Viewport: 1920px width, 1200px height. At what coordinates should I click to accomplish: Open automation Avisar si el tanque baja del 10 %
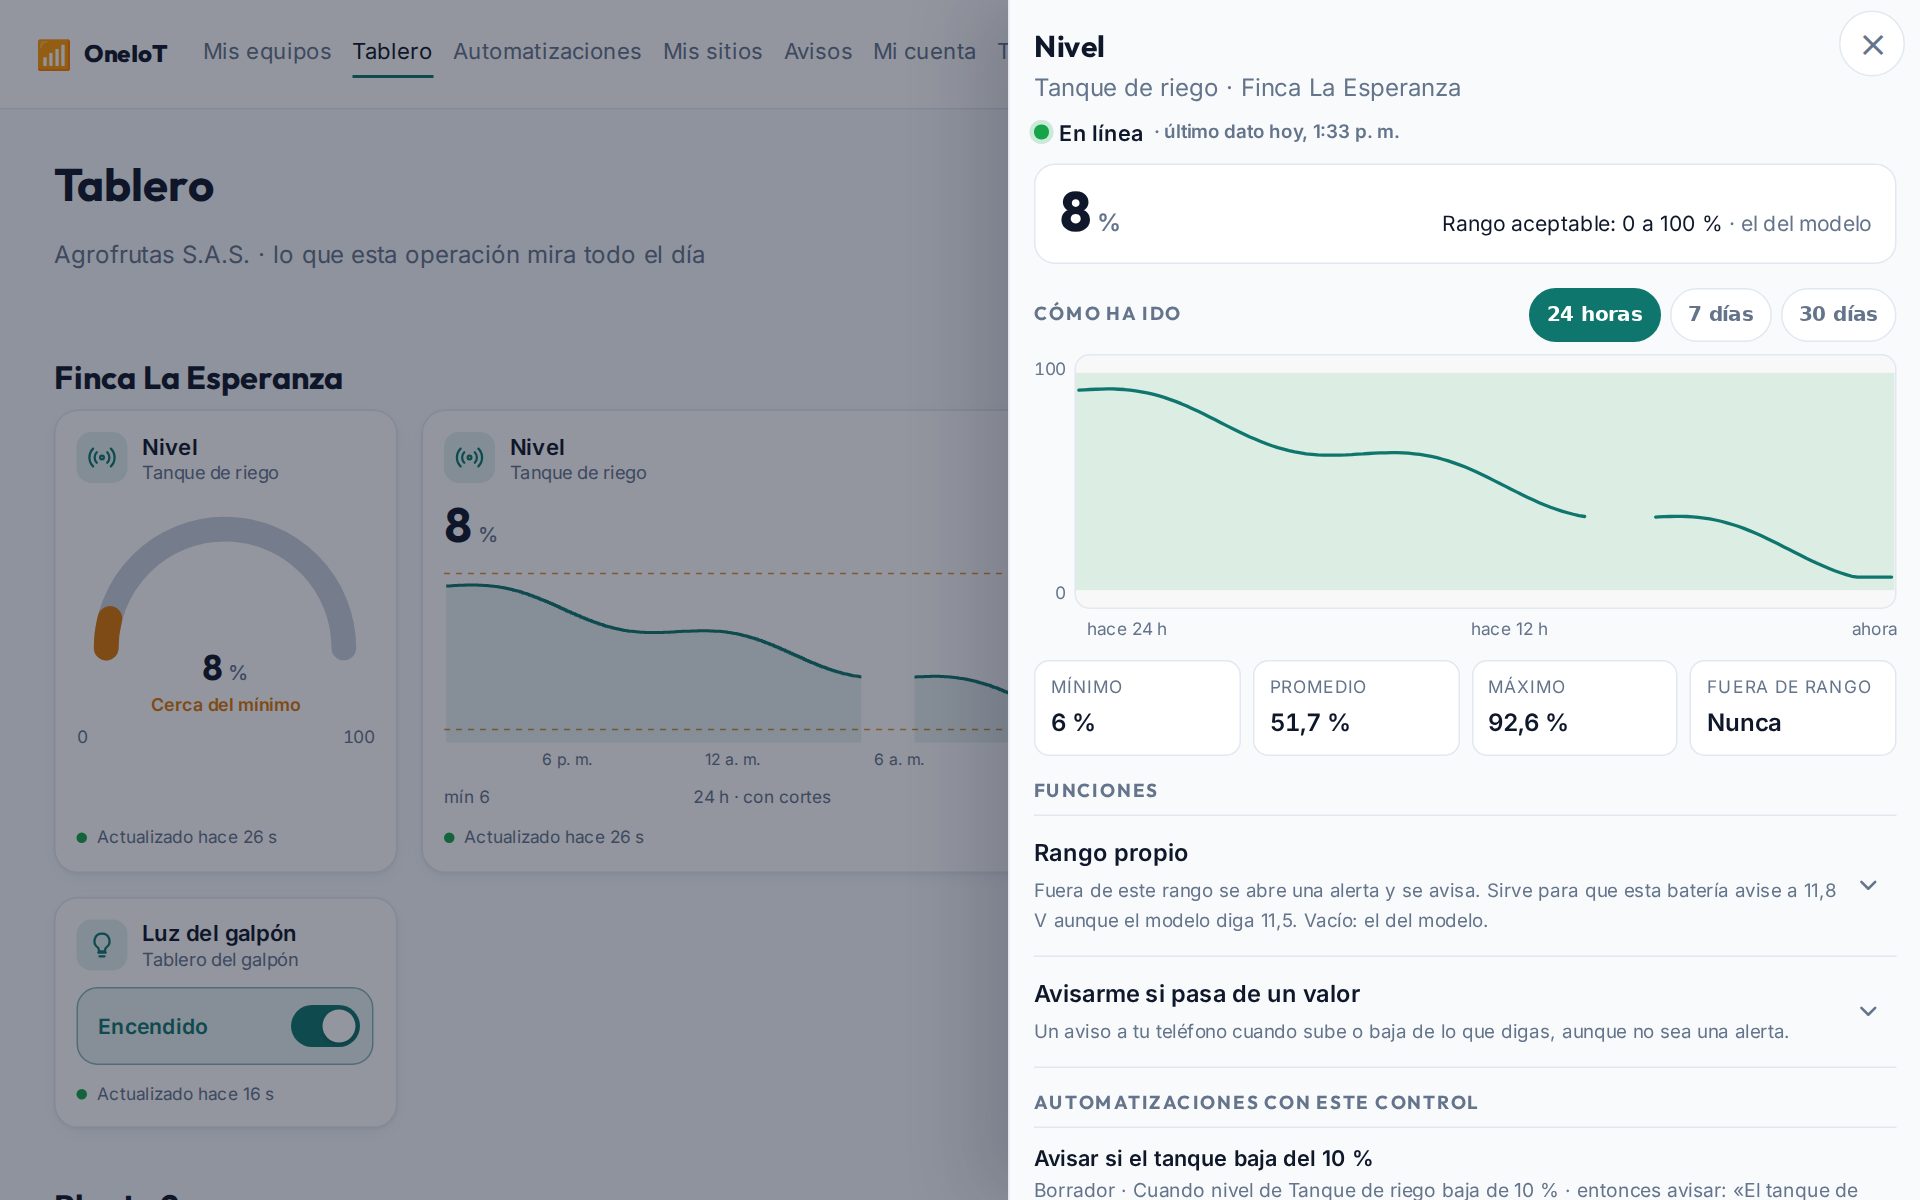tap(1464, 1170)
